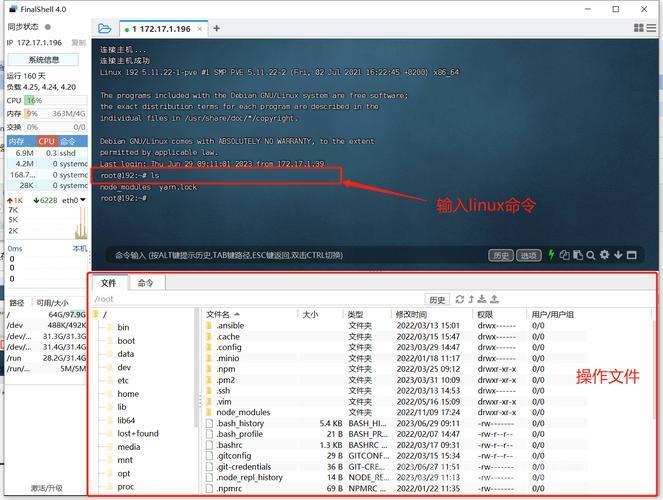Open 系统信息 system info button
The image size is (663, 500).
tap(43, 60)
